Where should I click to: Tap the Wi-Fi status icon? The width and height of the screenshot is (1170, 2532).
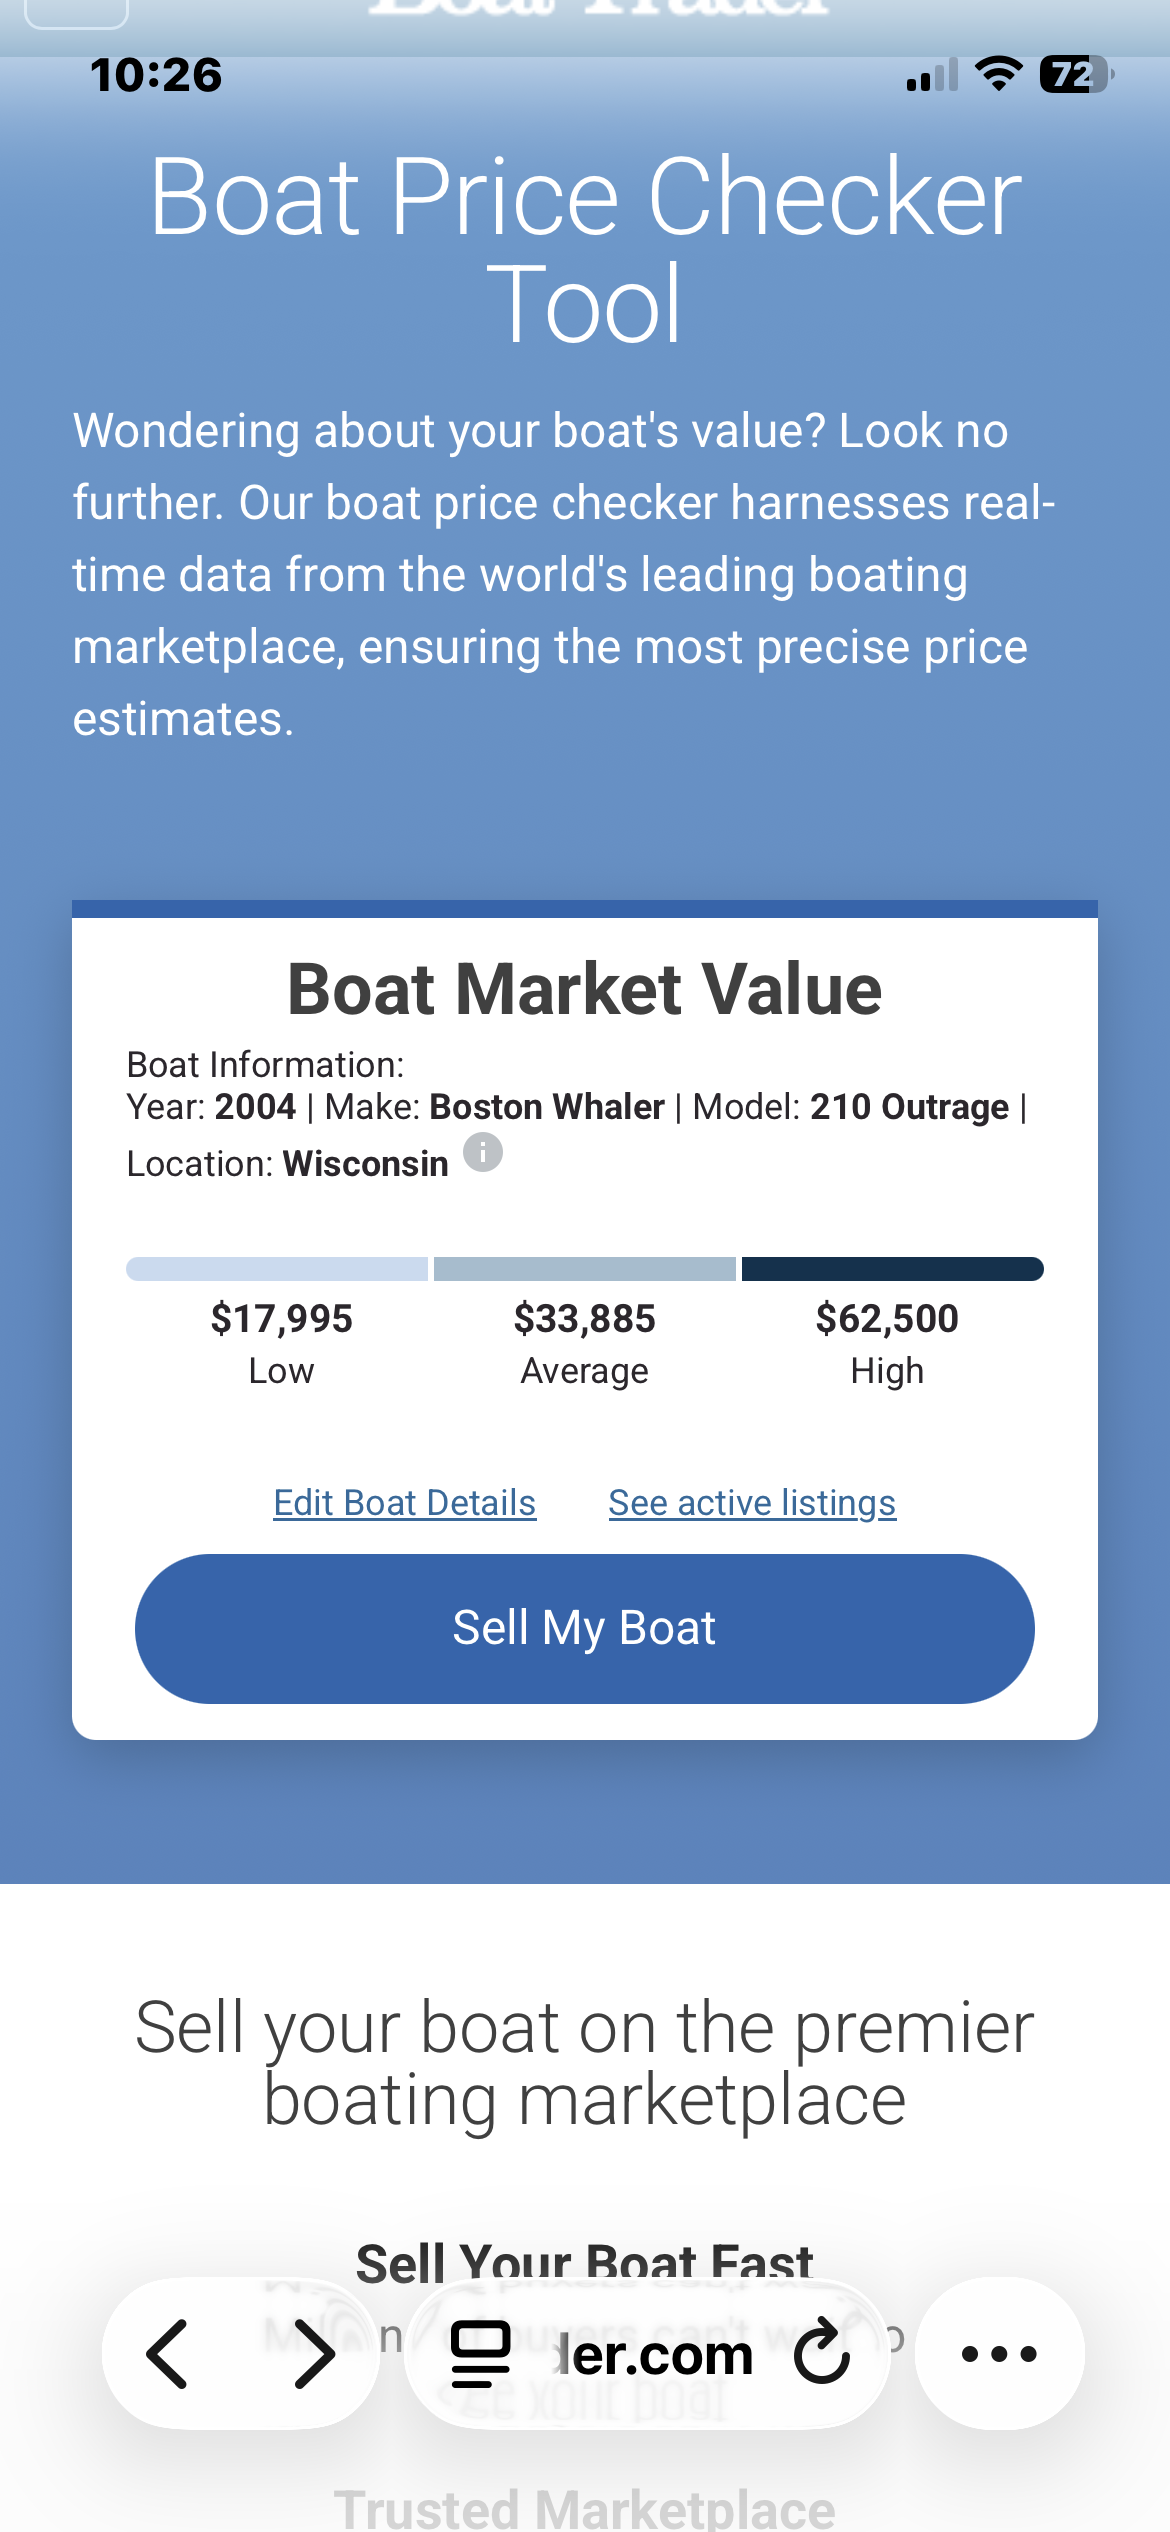pos(998,74)
